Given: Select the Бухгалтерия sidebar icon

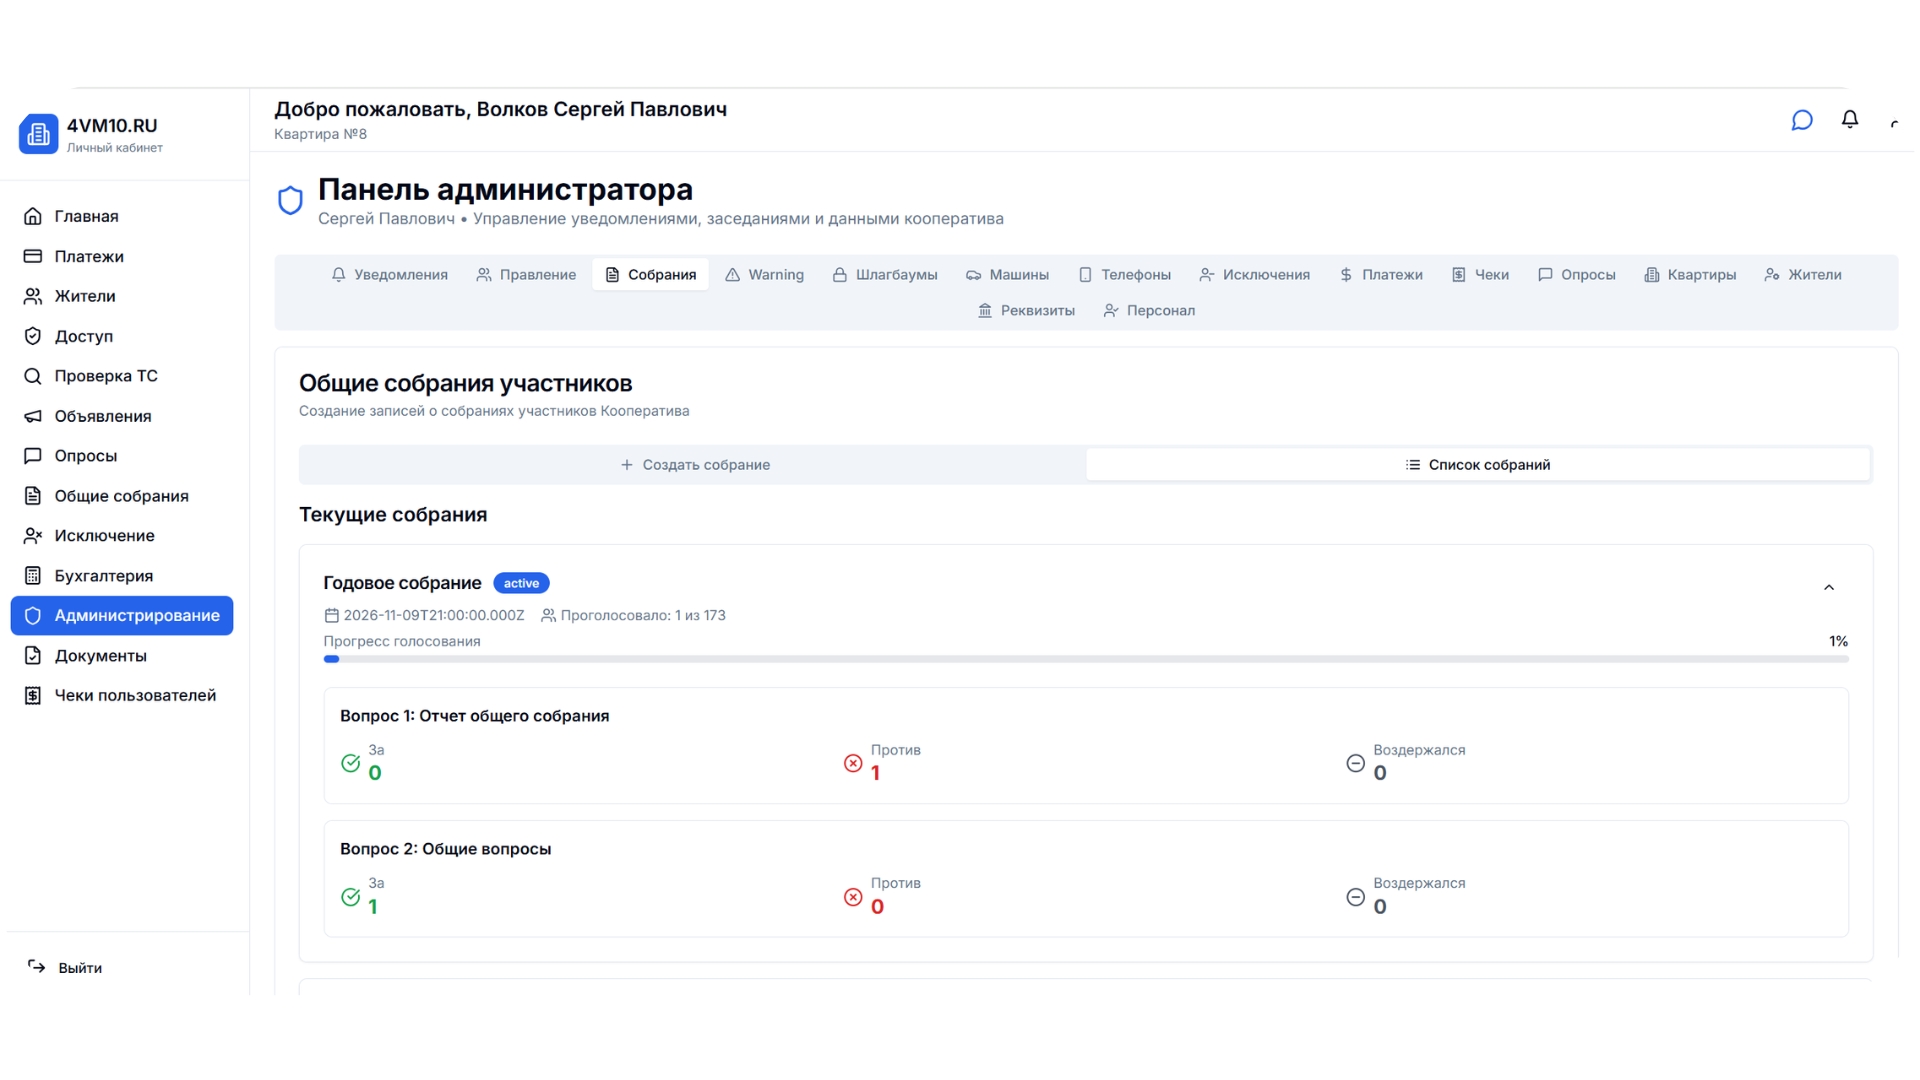Looking at the screenshot, I should click(x=32, y=575).
